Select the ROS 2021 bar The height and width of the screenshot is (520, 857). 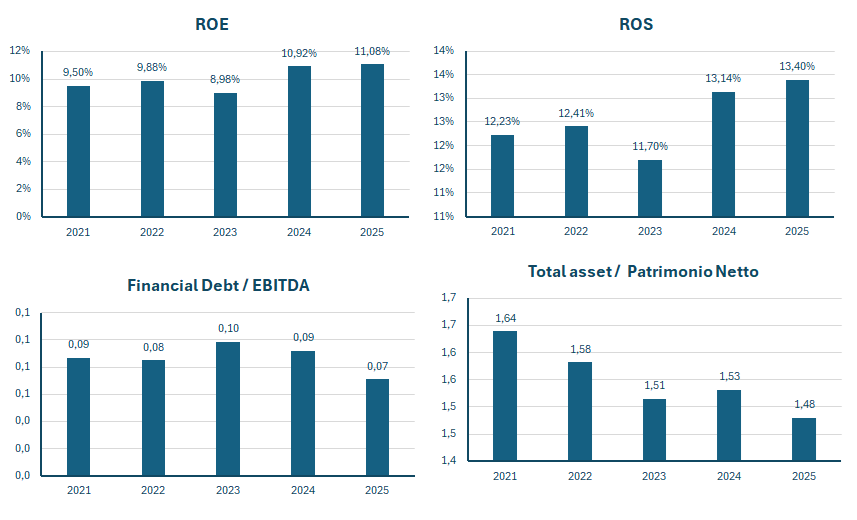pyautogui.click(x=502, y=176)
